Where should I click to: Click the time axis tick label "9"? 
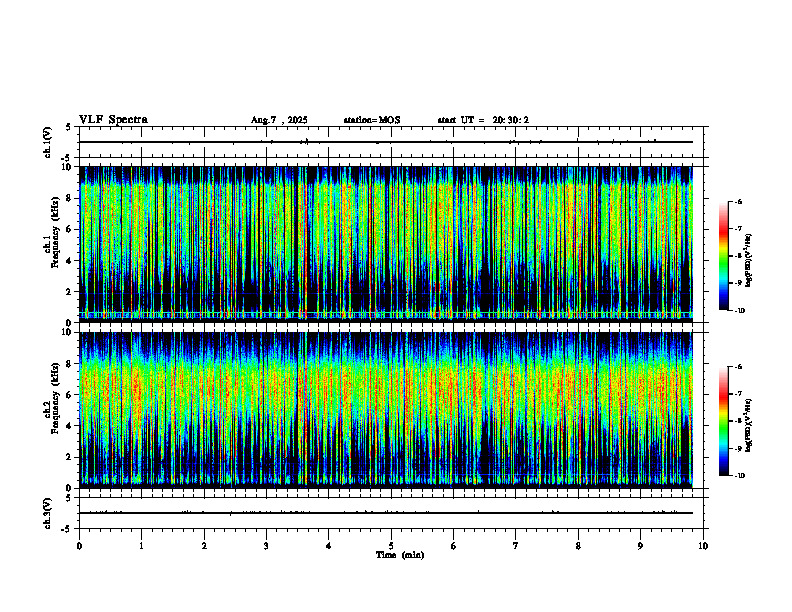[x=640, y=546]
